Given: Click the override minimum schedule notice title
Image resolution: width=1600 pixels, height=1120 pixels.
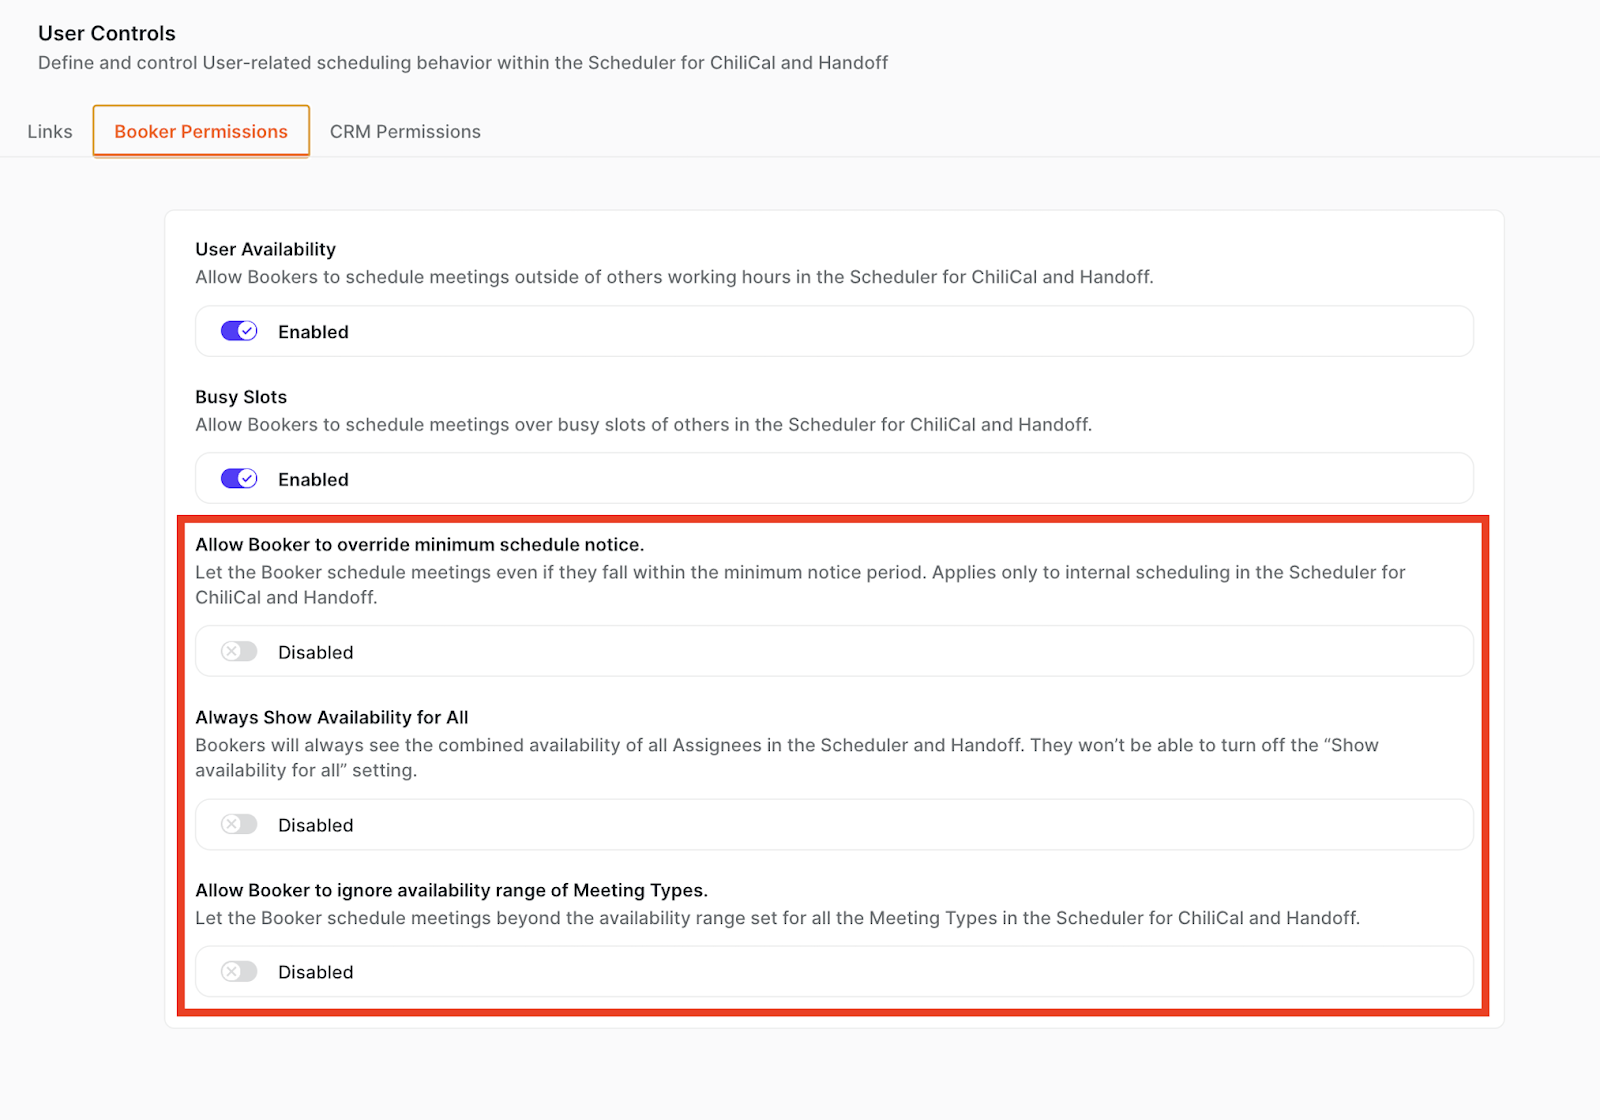Looking at the screenshot, I should coord(419,545).
